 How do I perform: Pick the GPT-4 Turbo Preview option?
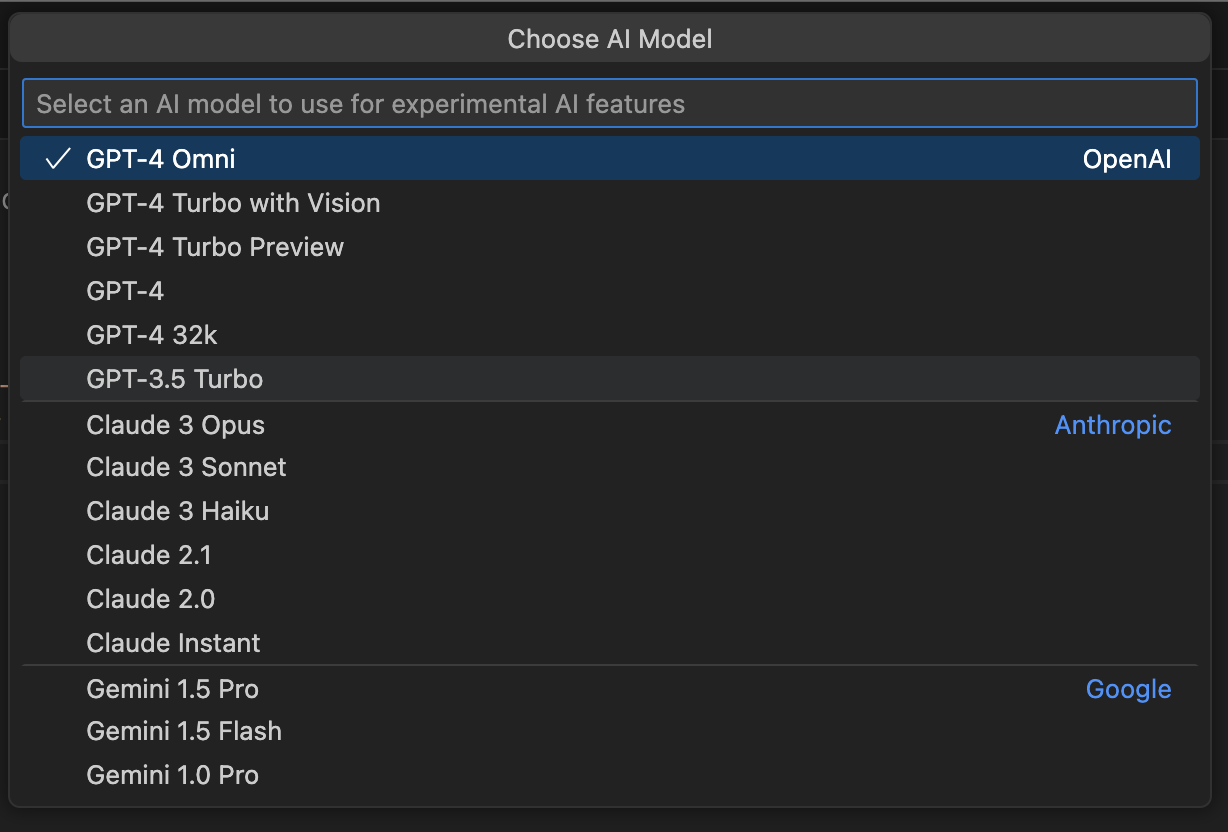coord(215,247)
